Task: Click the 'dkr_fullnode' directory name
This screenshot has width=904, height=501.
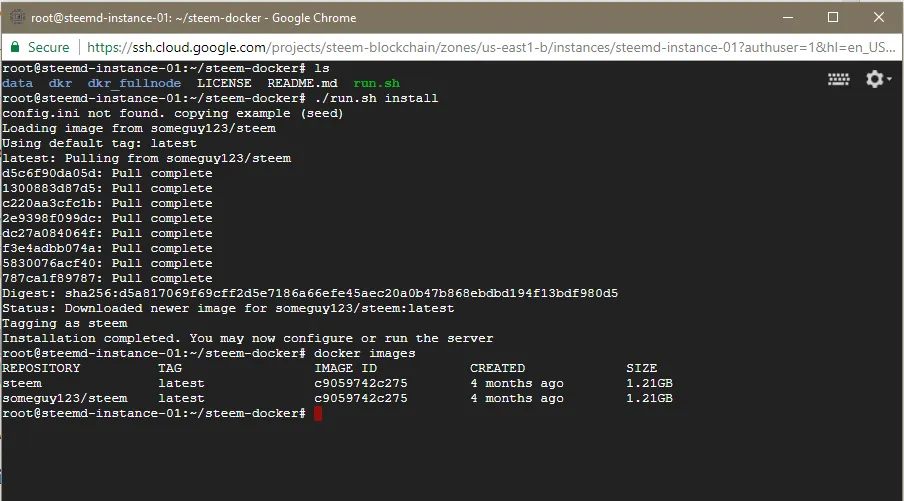Action: [x=134, y=83]
